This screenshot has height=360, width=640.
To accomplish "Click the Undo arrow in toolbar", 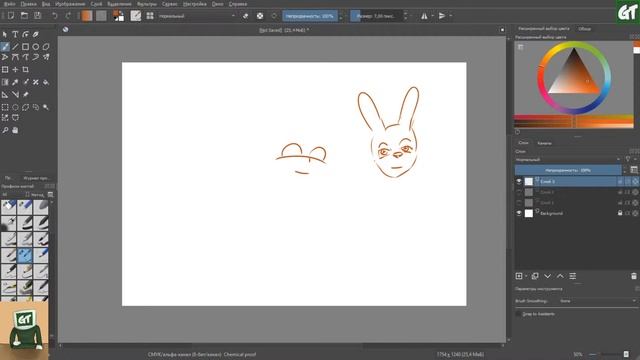I will 54,16.
